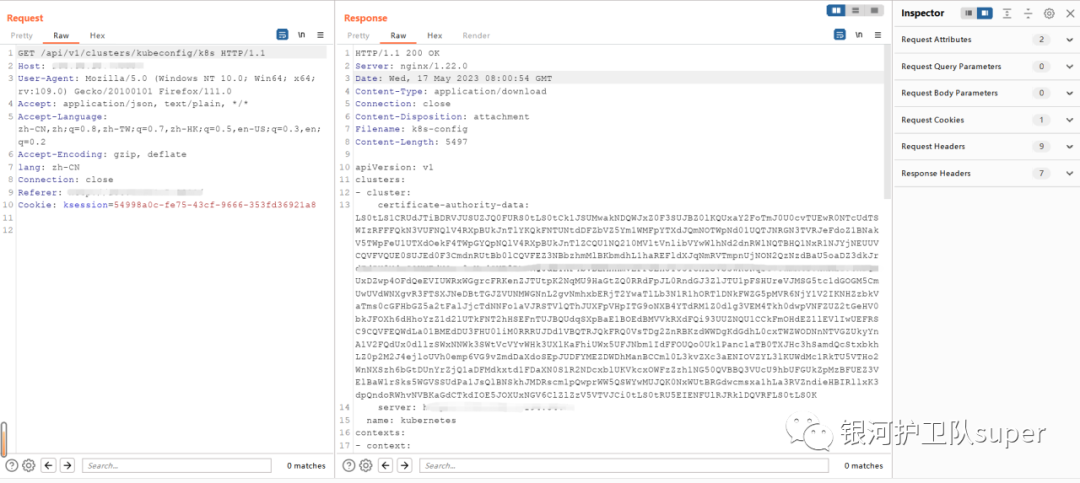Go to previous search match in Response
The height and width of the screenshot is (483, 1080).
[x=386, y=466]
